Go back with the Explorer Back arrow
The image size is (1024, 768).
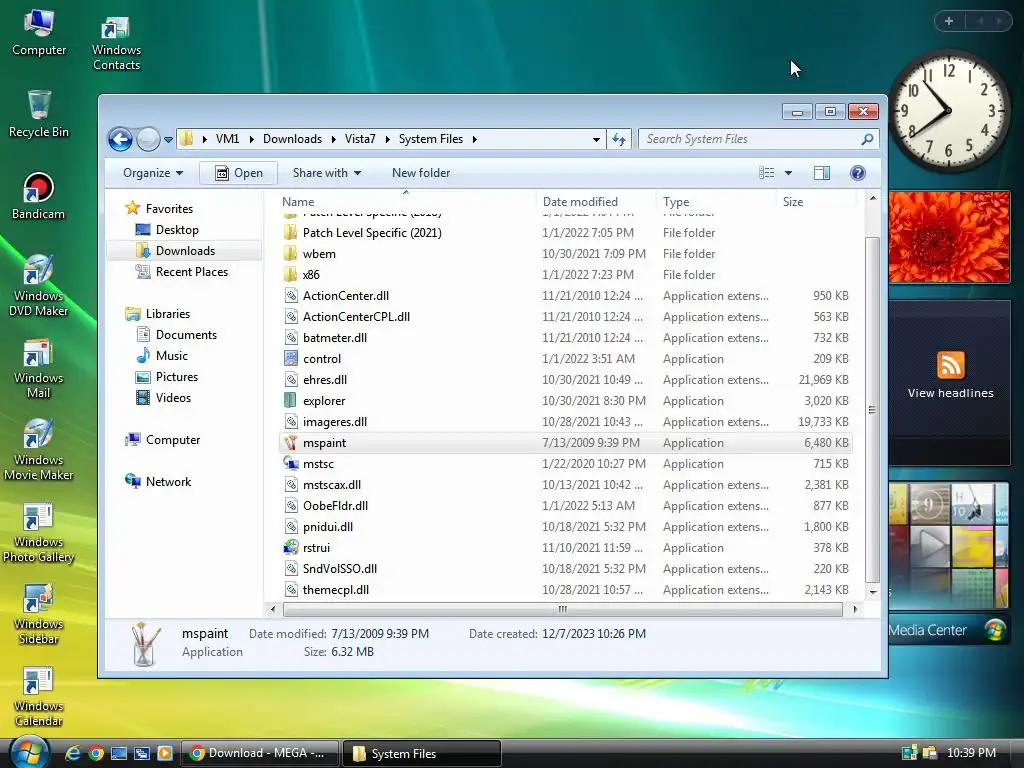coord(120,139)
